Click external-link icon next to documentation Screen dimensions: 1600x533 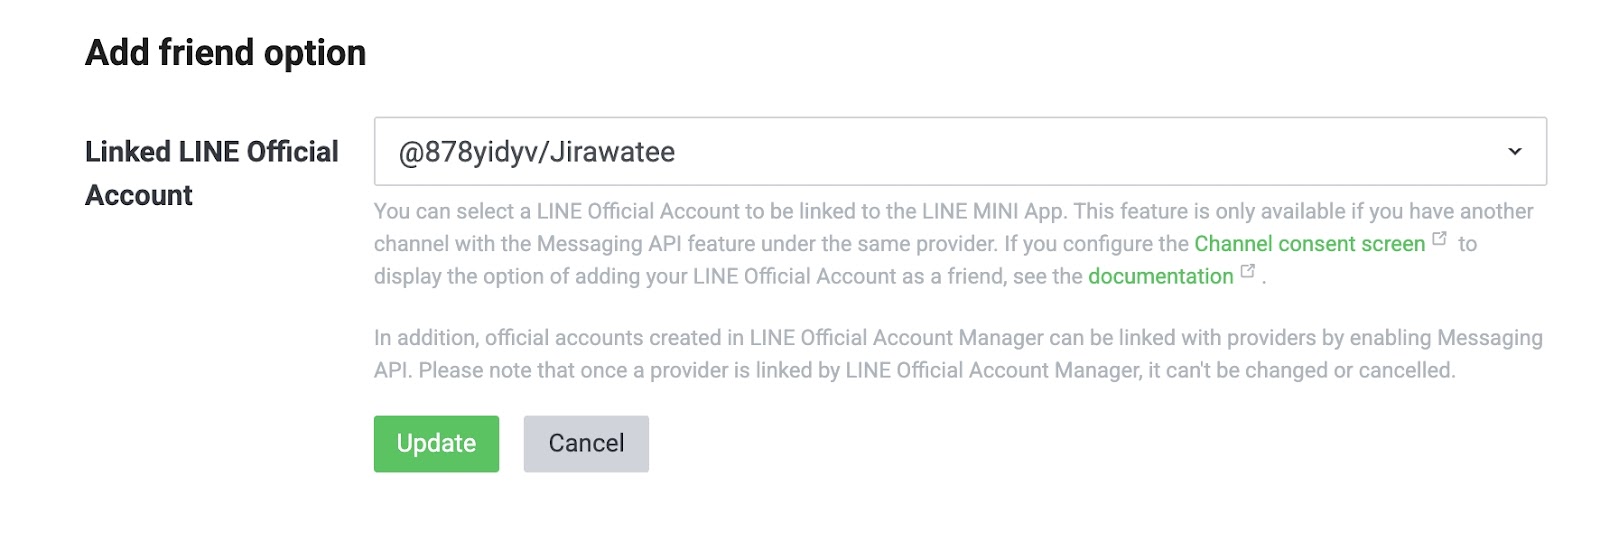[x=1248, y=271]
